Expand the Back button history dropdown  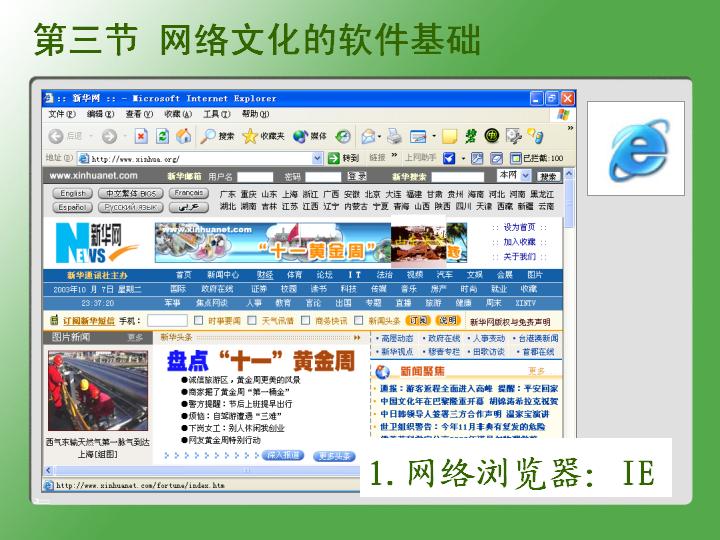click(91, 136)
